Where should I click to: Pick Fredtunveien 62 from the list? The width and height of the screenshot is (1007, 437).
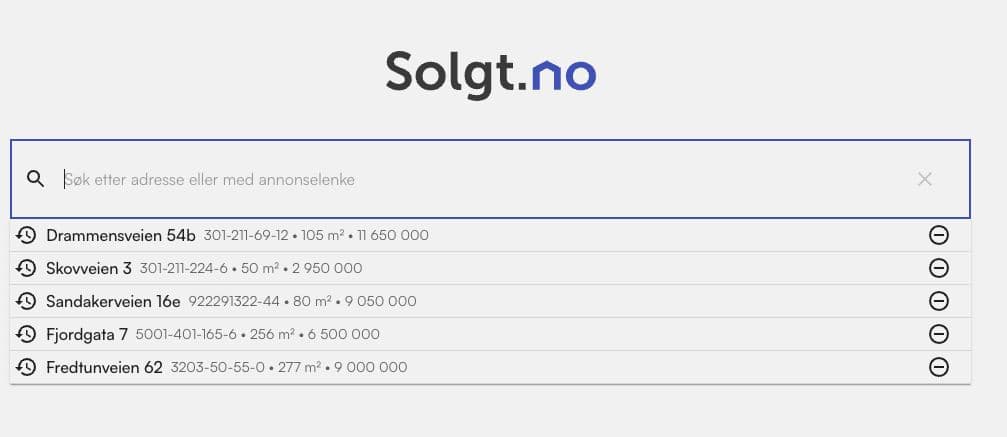[x=104, y=367]
